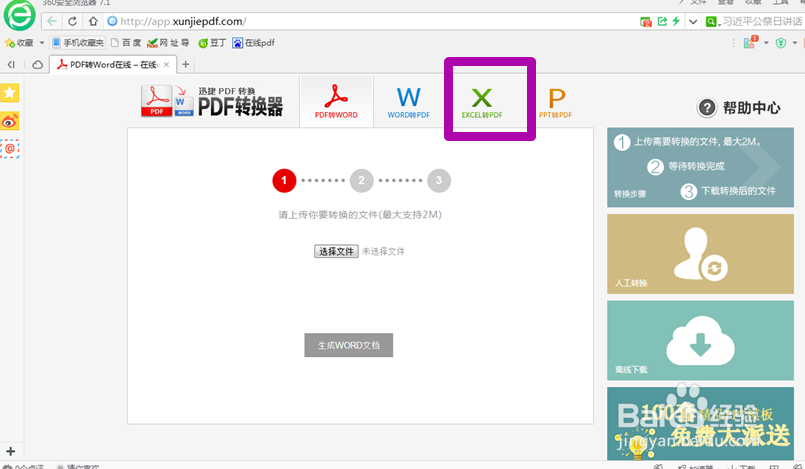Open the 网址导 bookmark
805x469 pixels.
pos(168,43)
